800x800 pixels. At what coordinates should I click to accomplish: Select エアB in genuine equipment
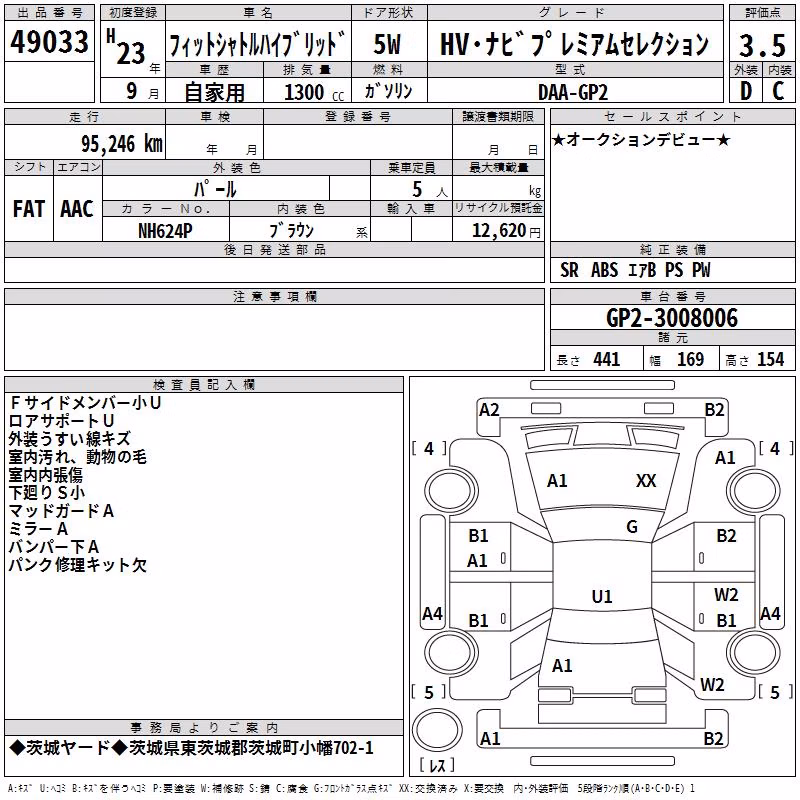coord(642,270)
